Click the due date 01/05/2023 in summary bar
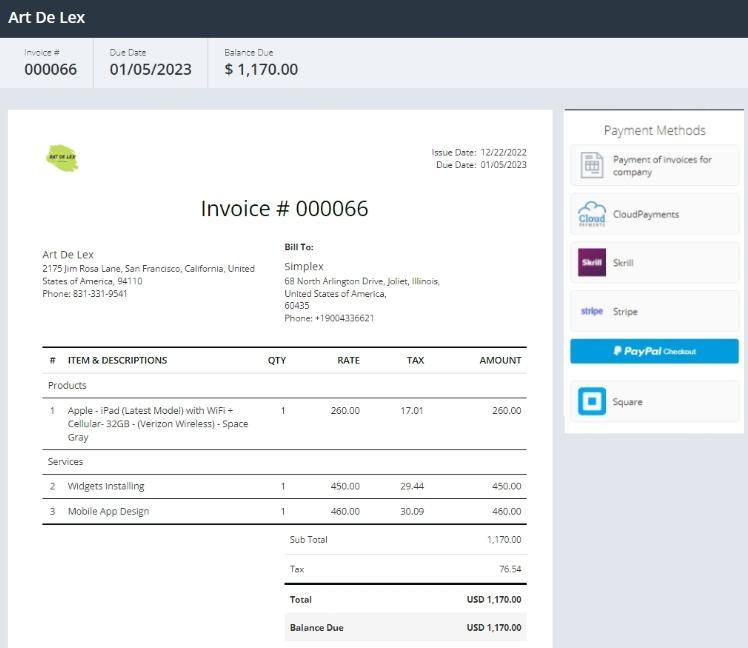 click(150, 70)
